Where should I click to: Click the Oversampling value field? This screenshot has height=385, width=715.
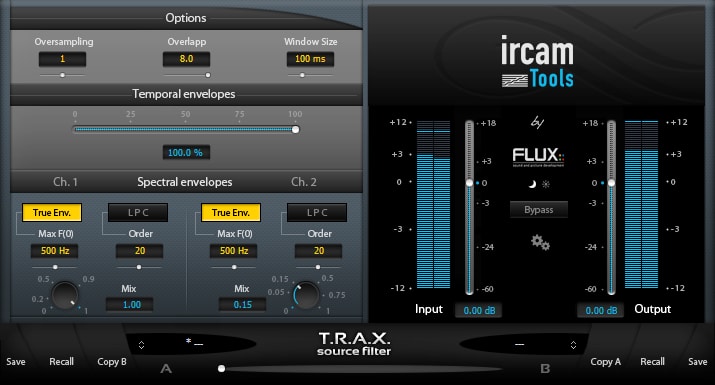(x=62, y=59)
